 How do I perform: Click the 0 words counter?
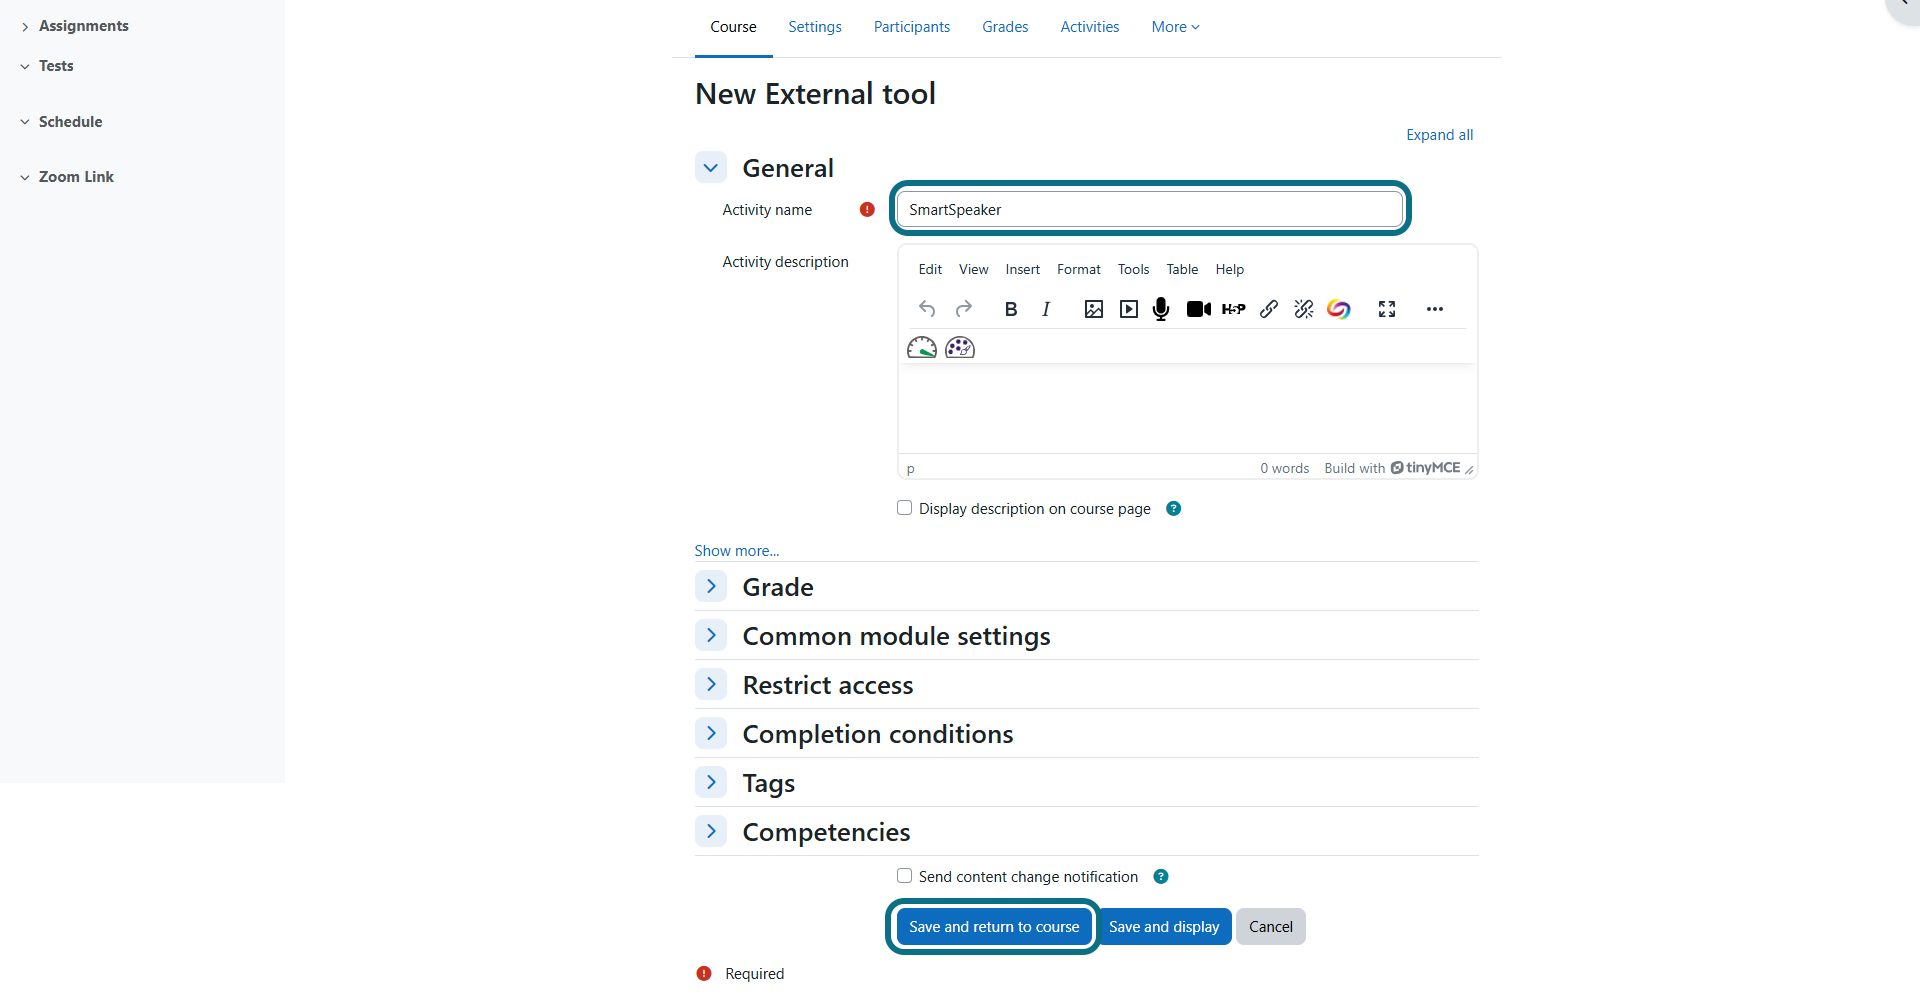[1284, 468]
